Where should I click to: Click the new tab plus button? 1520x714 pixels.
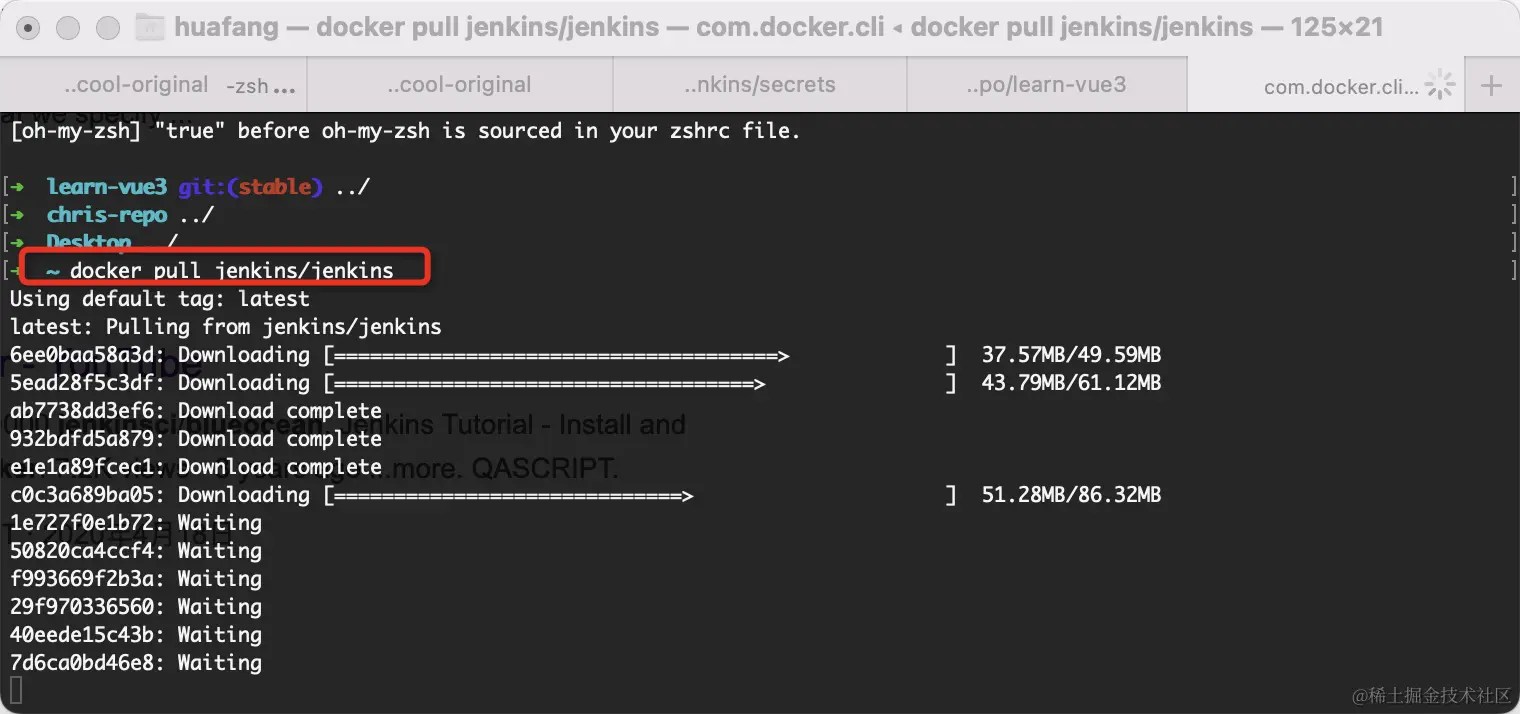[x=1491, y=86]
